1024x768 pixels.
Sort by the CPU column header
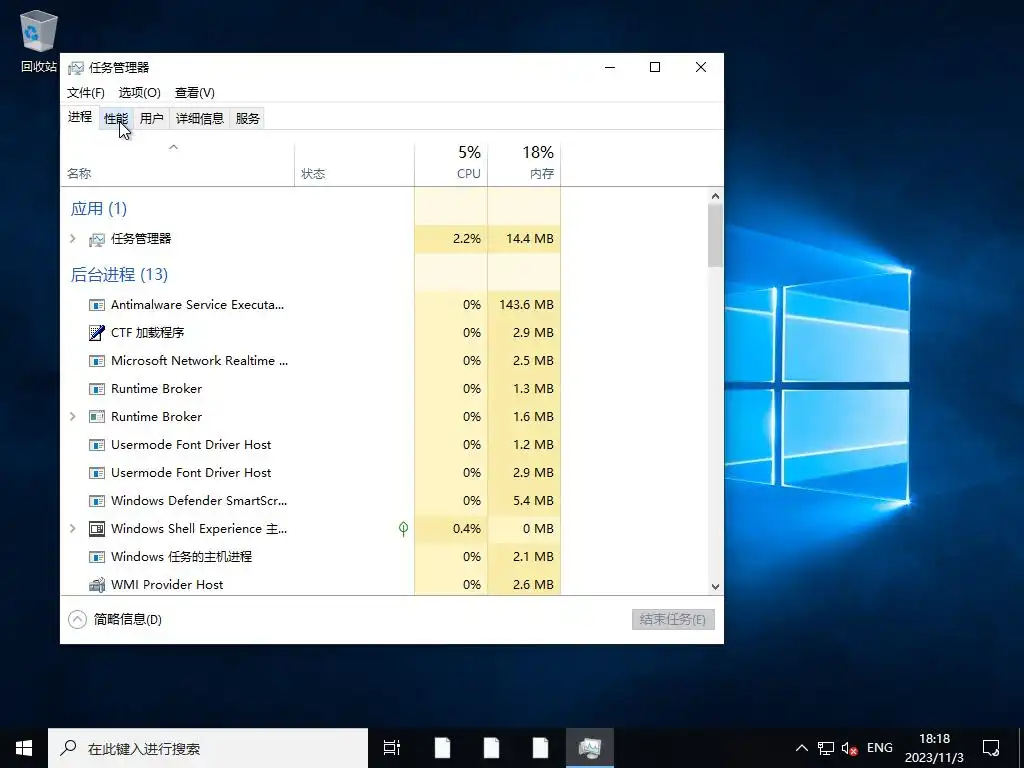click(x=451, y=165)
